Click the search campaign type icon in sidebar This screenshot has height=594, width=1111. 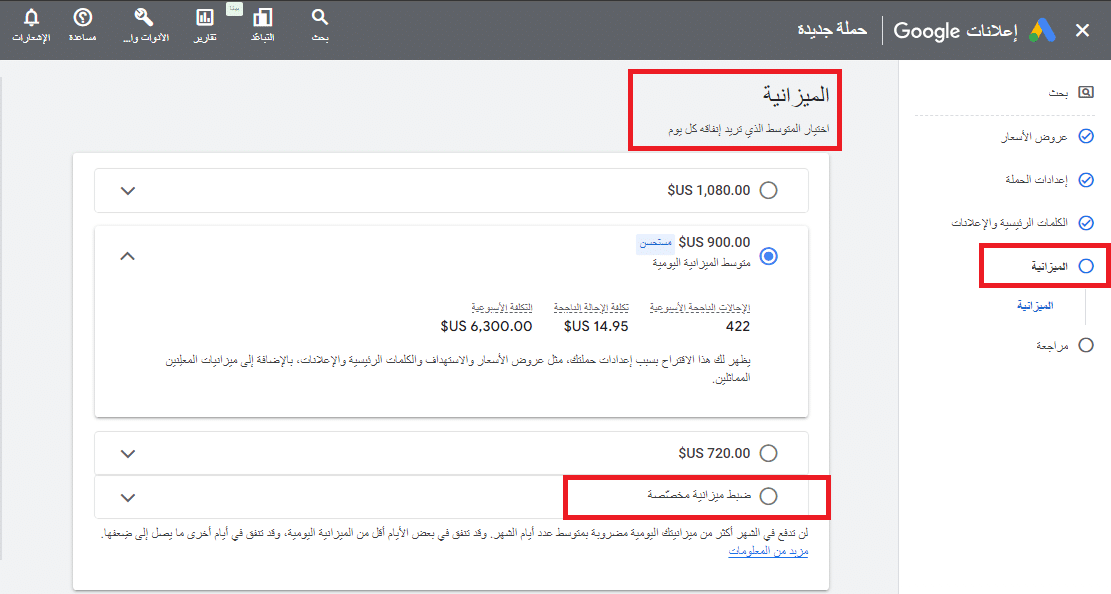[x=1085, y=92]
